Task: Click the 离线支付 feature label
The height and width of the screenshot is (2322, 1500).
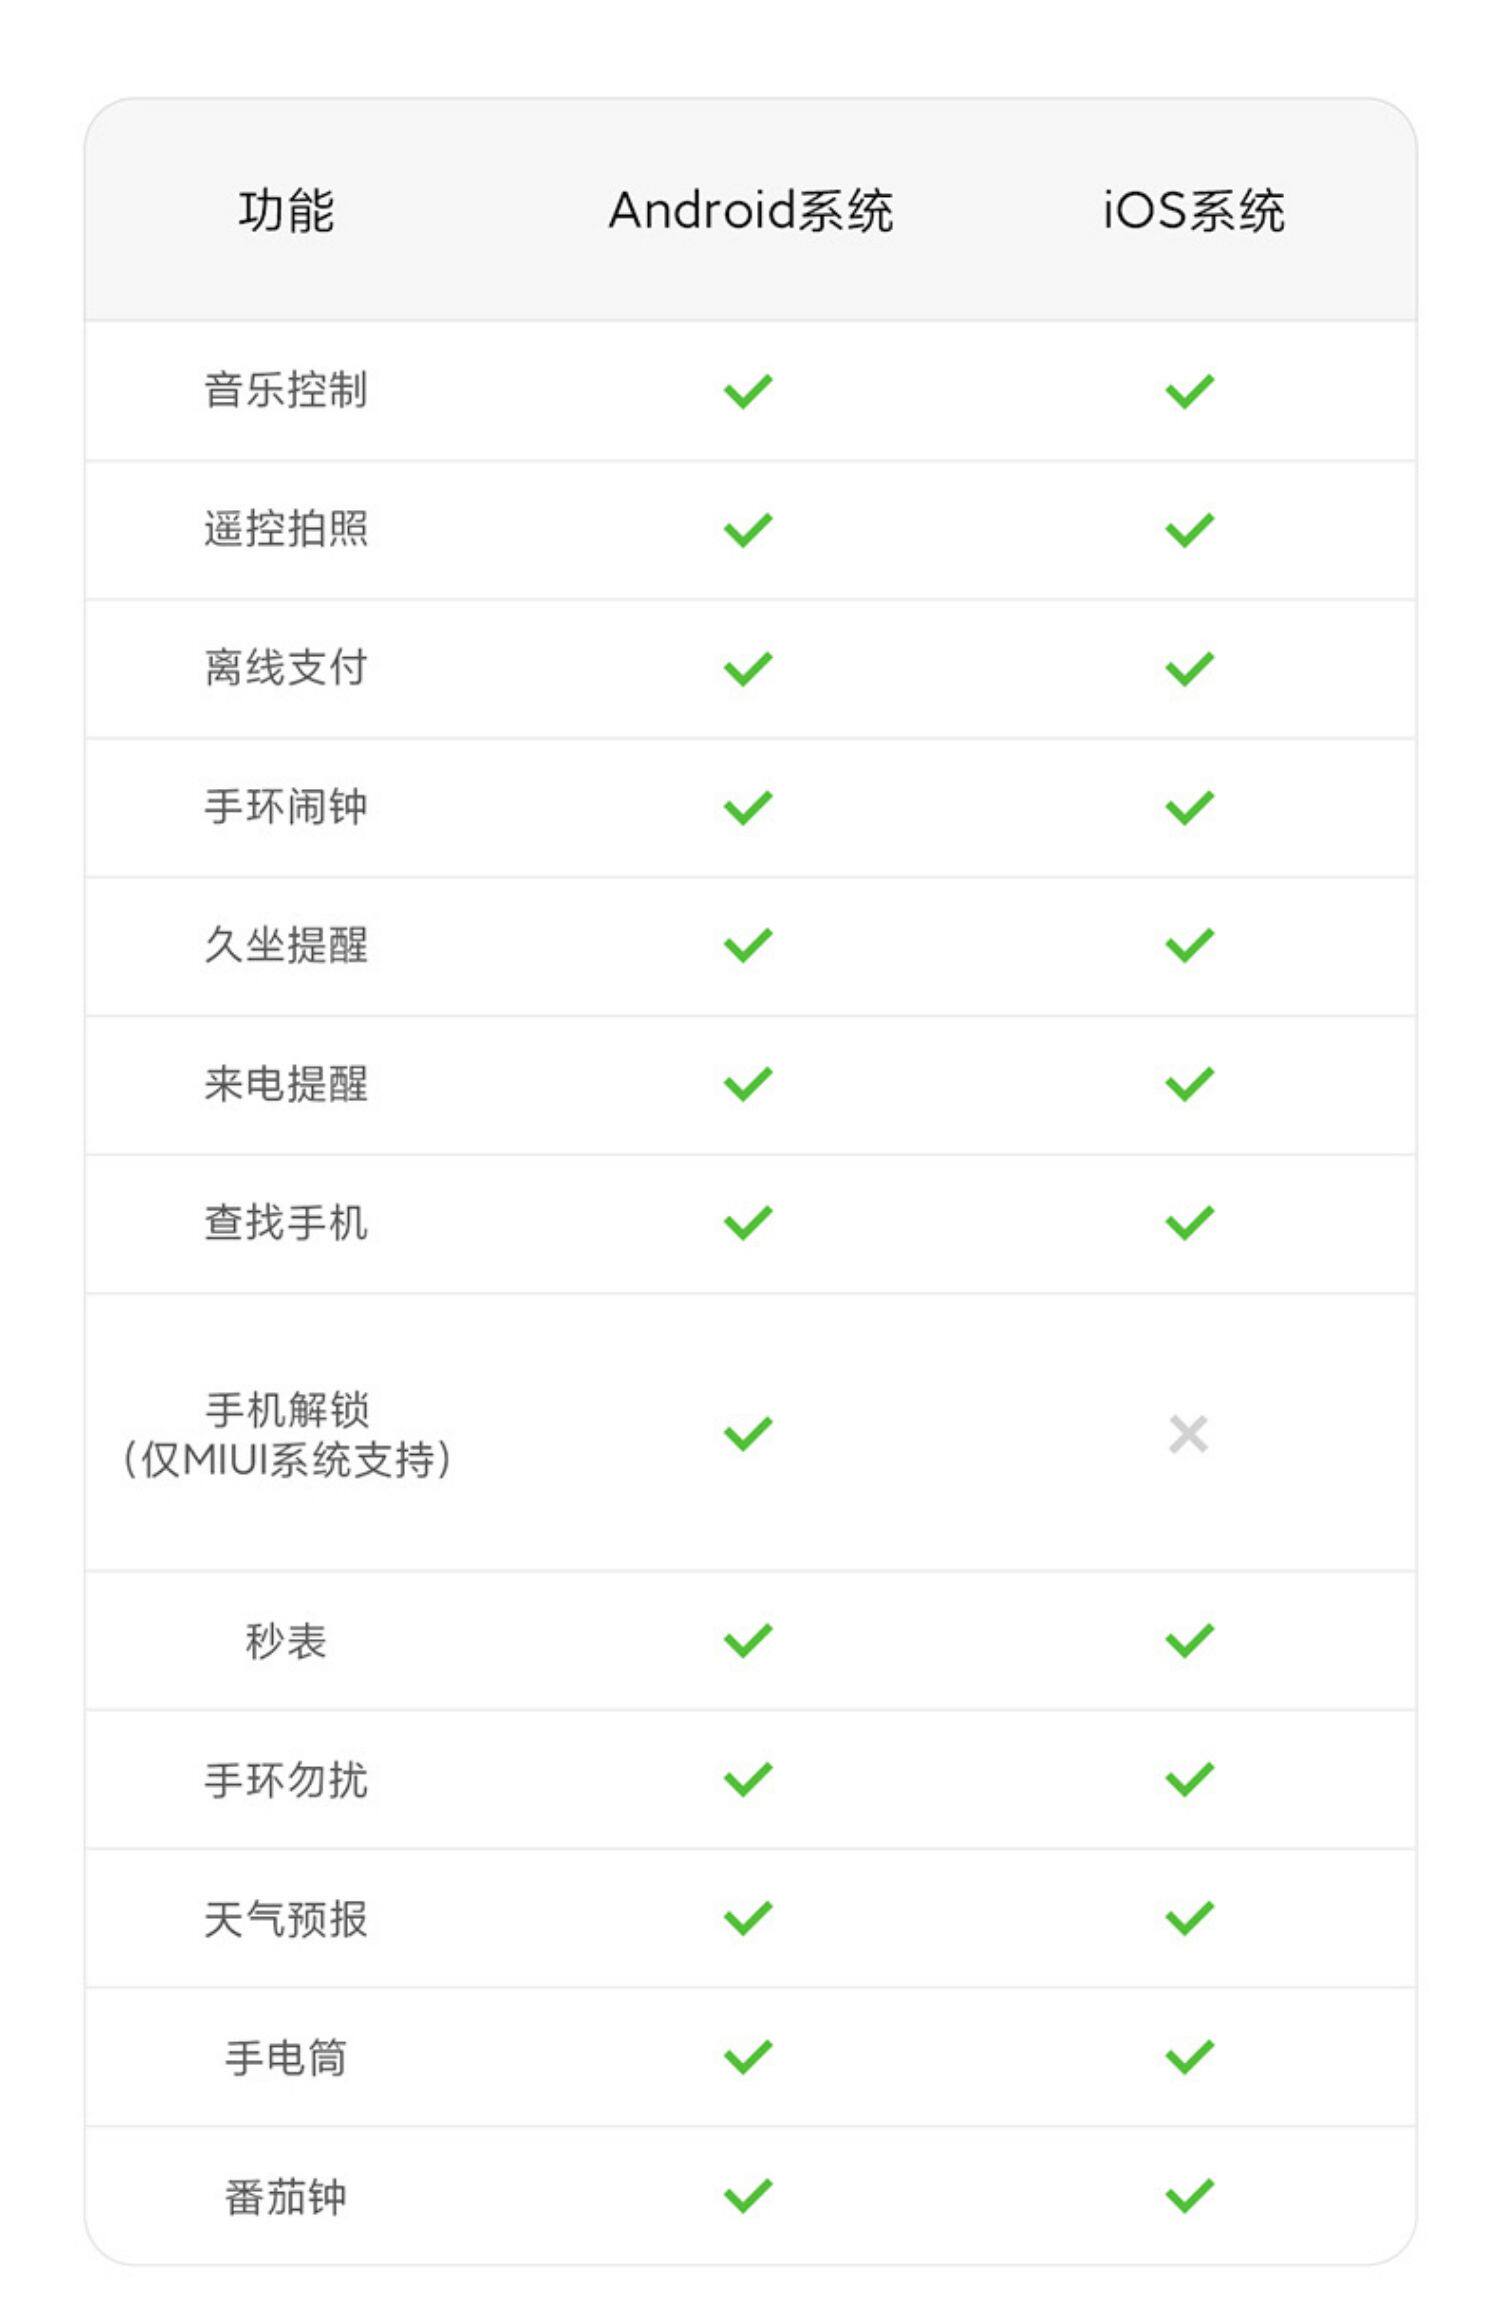Action: pos(286,668)
